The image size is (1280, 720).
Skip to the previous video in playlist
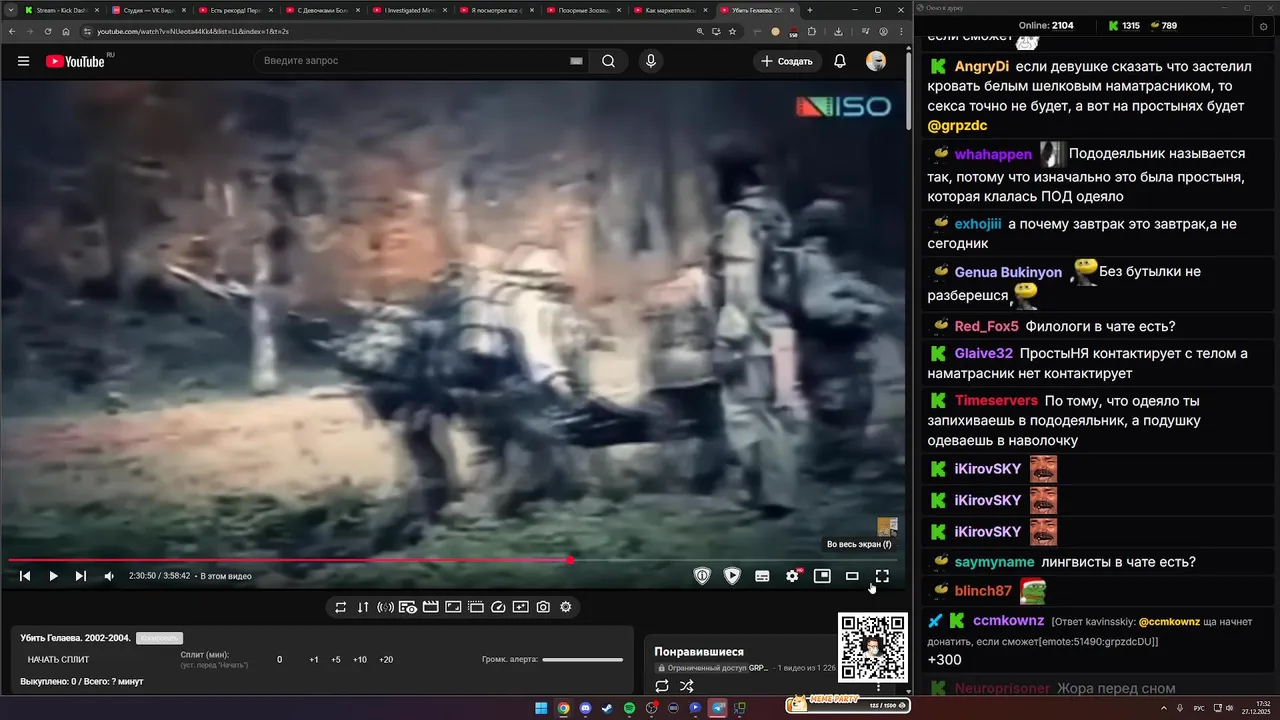[25, 576]
